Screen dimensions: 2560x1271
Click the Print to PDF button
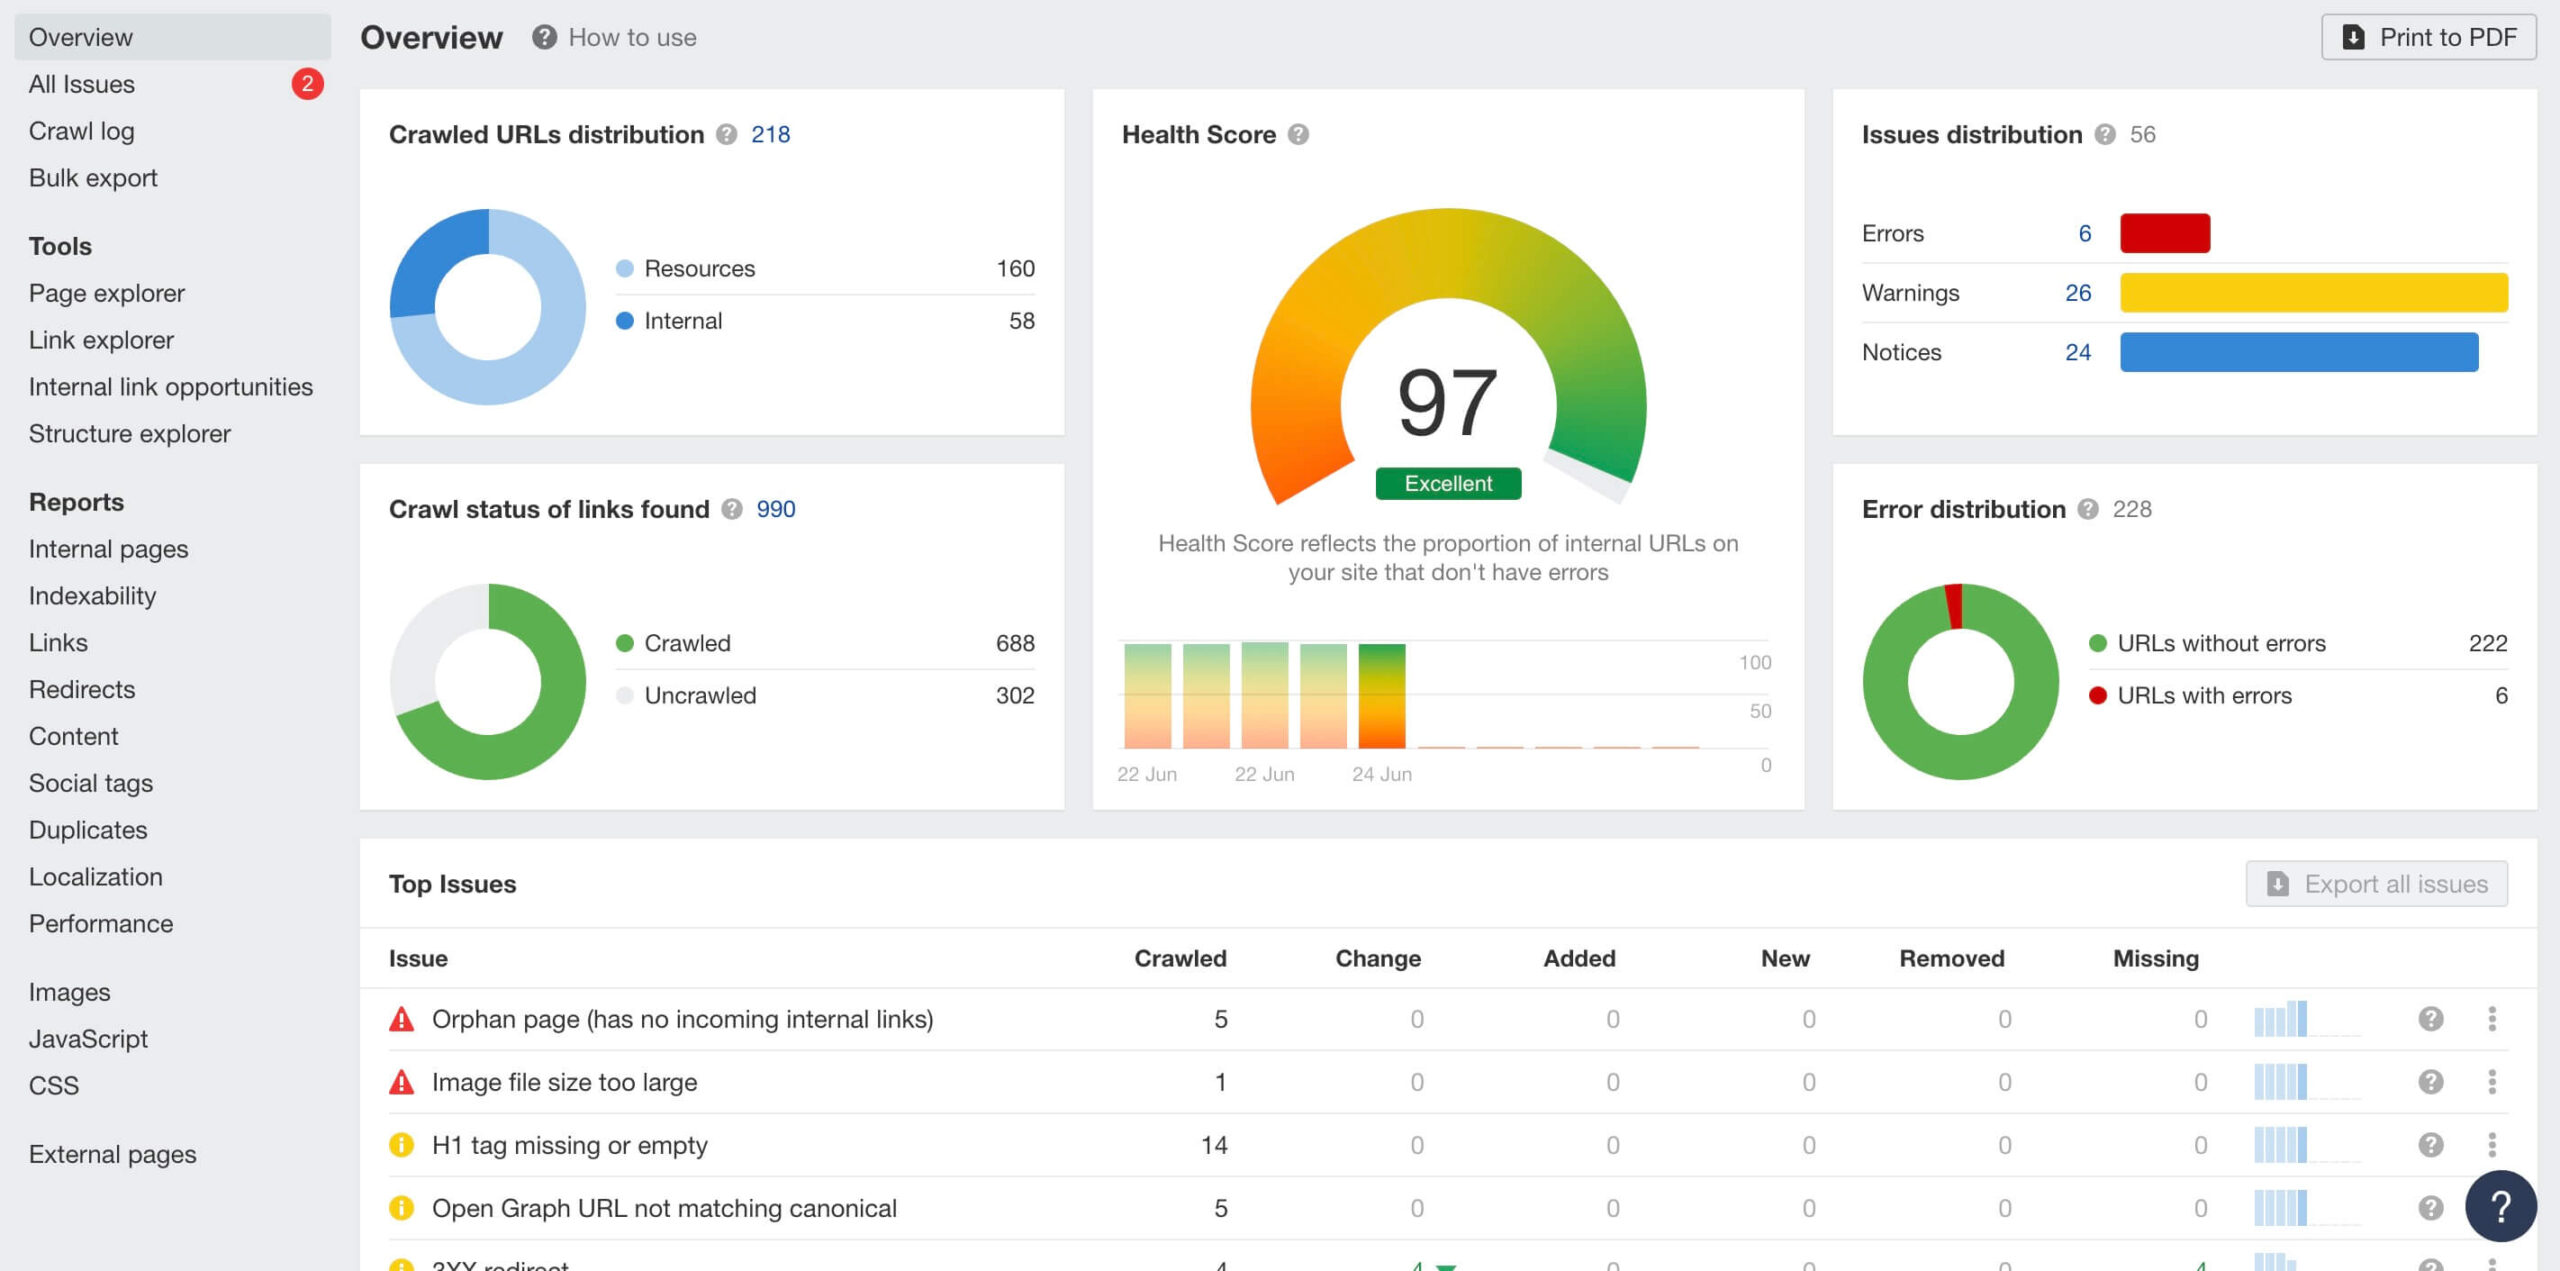coord(2429,37)
